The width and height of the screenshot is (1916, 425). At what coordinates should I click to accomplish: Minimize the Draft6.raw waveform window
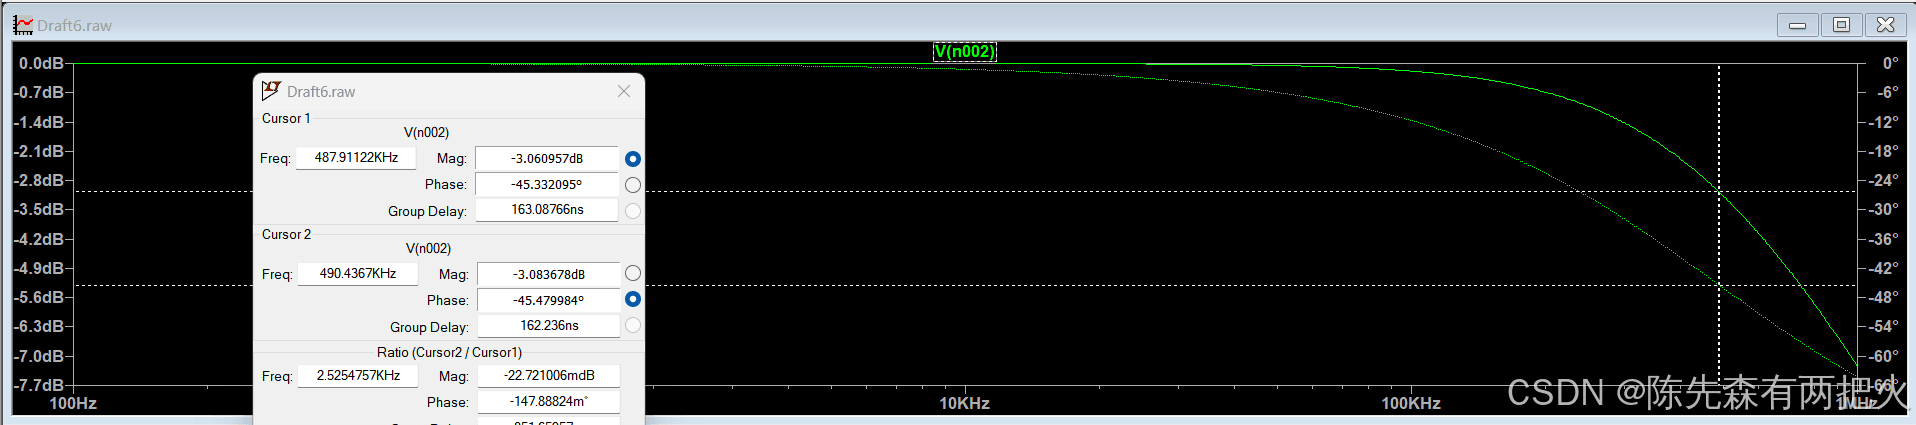coord(1798,25)
